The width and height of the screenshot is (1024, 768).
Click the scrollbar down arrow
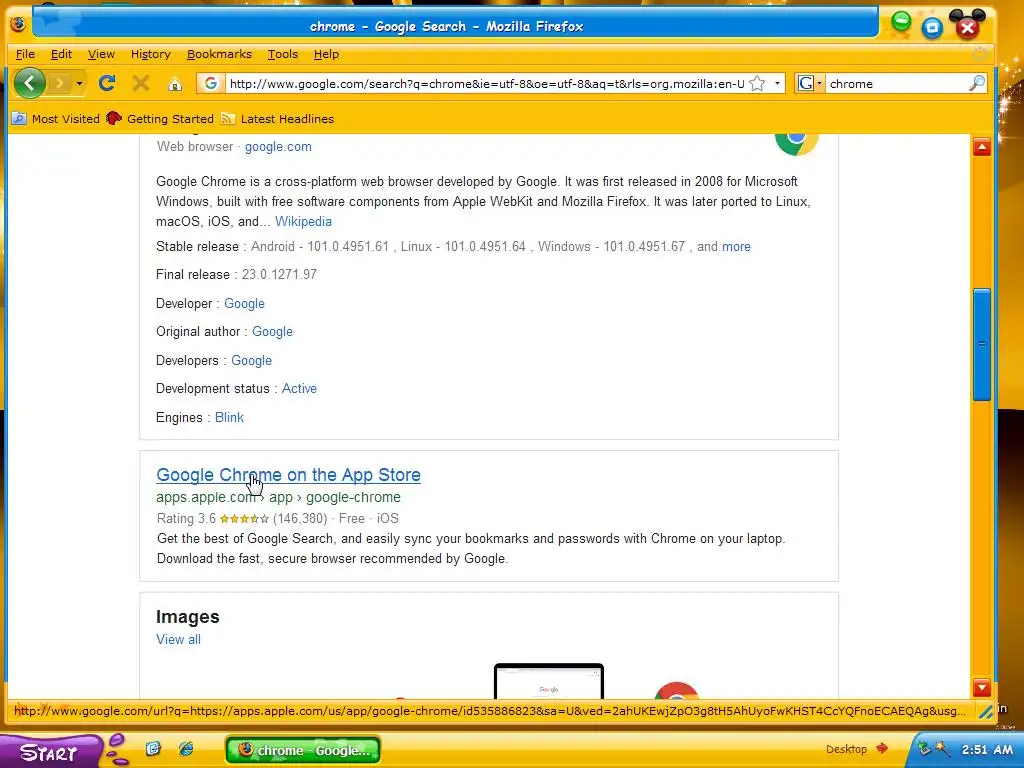tap(982, 687)
